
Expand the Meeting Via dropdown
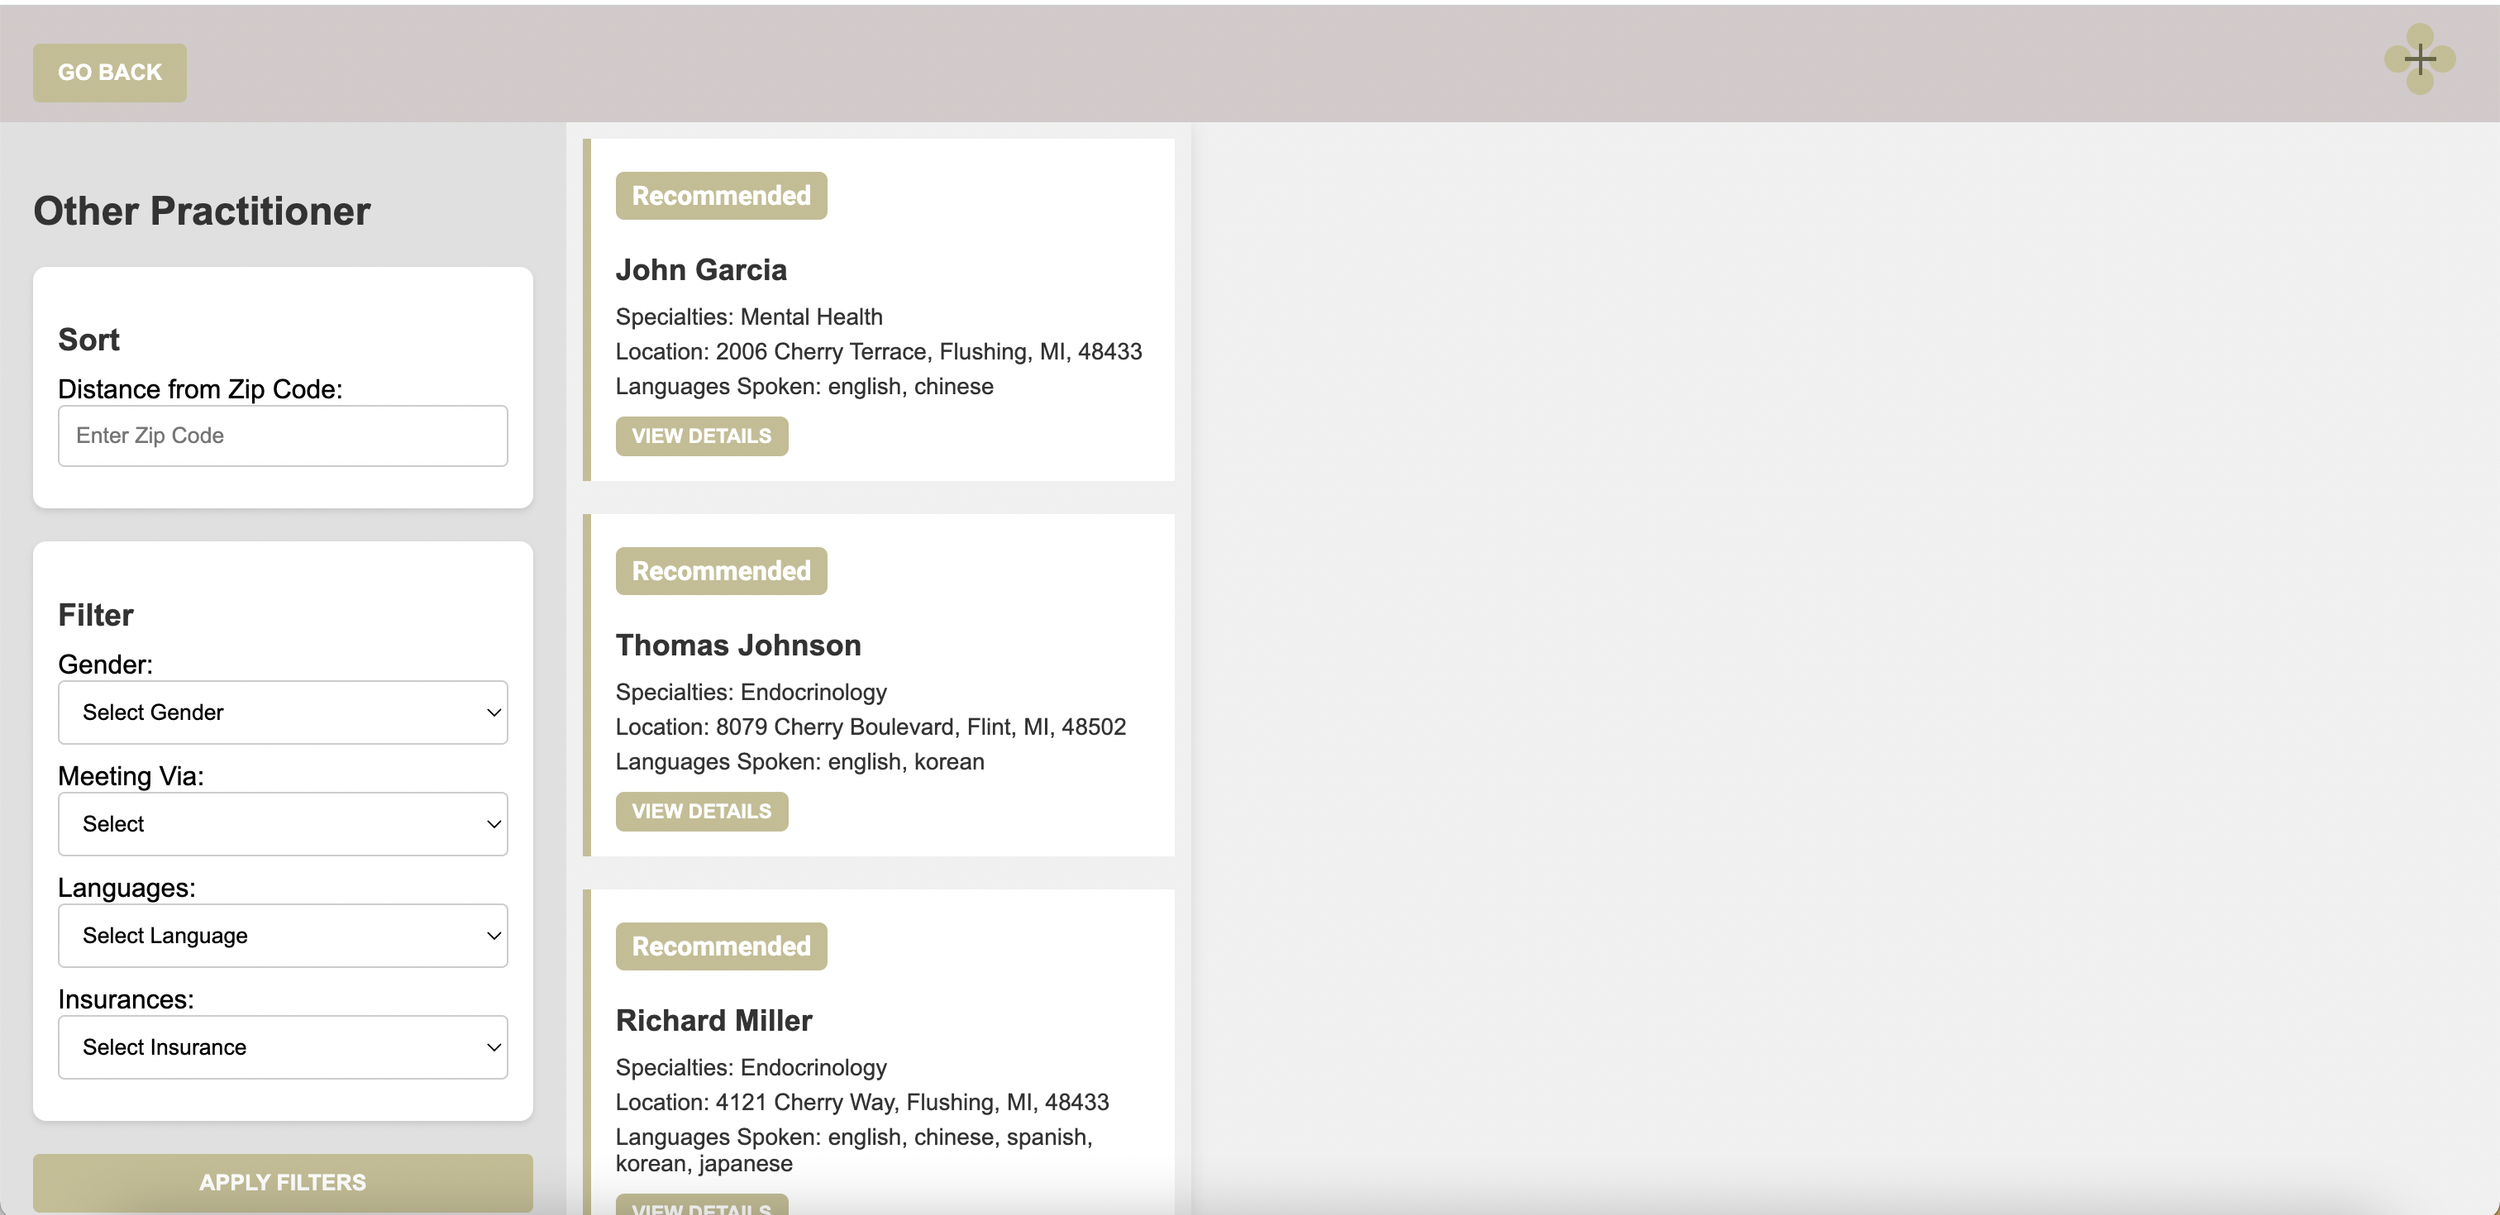pos(282,824)
